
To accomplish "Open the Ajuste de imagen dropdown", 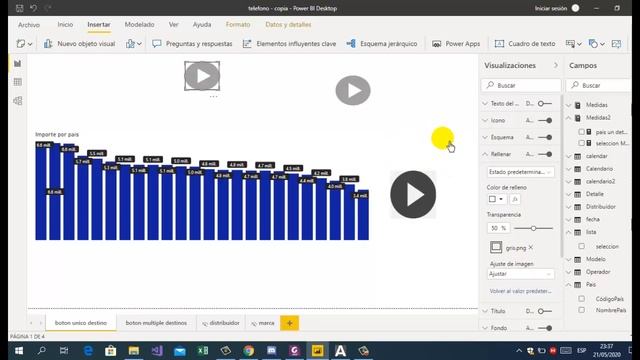I will (x=520, y=274).
